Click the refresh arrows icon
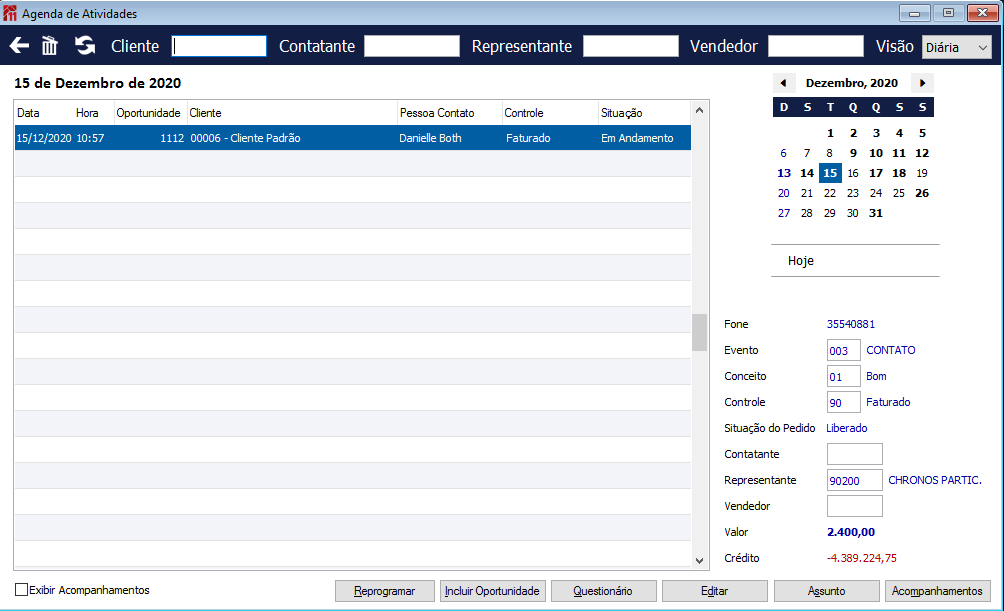 [x=85, y=45]
